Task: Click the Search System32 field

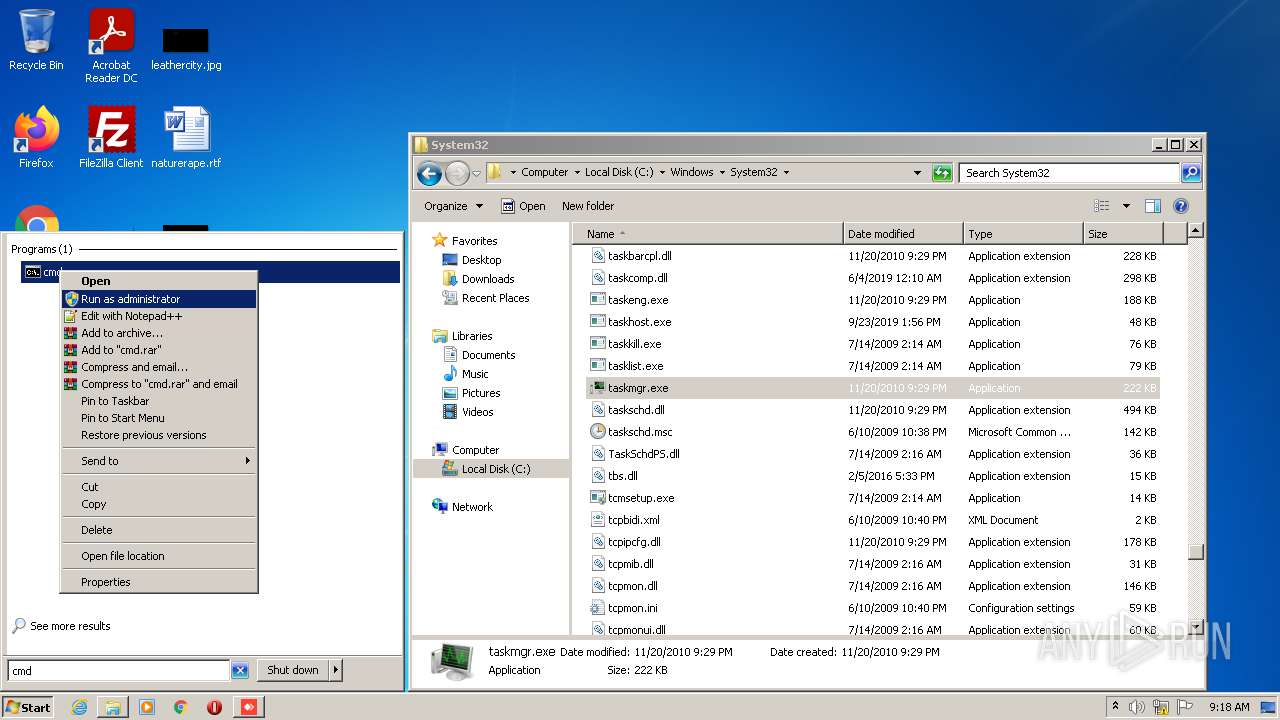Action: point(1069,173)
